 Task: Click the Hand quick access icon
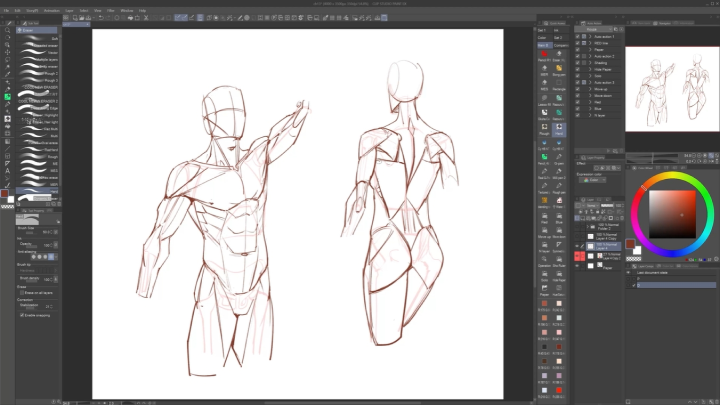pos(559,129)
